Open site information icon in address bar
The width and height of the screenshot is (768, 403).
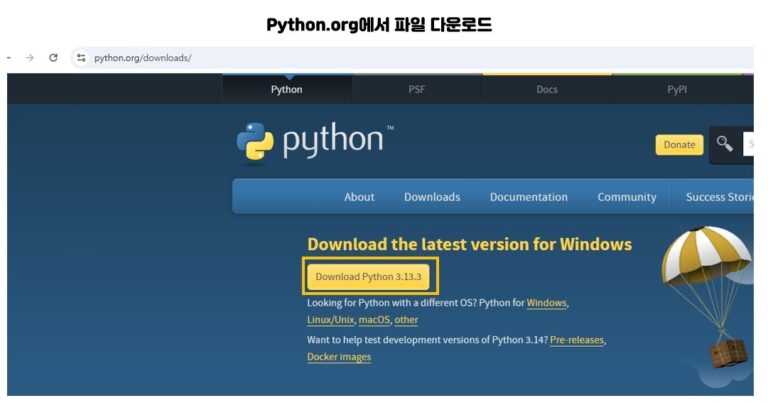tap(81, 58)
